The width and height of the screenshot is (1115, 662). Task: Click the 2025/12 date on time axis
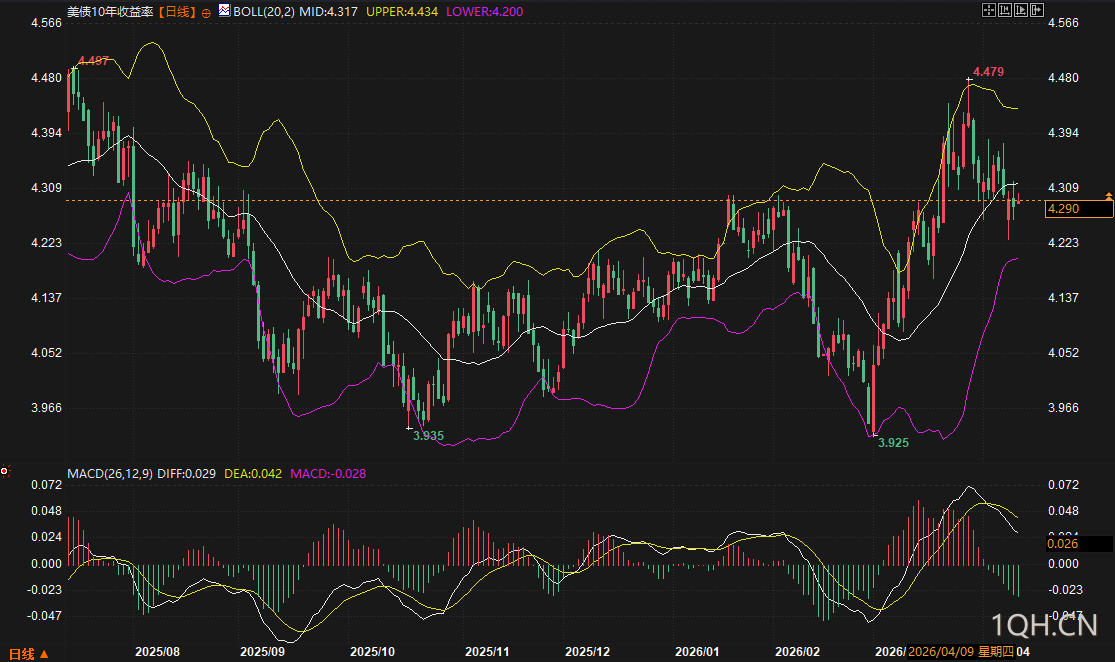[x=587, y=652]
